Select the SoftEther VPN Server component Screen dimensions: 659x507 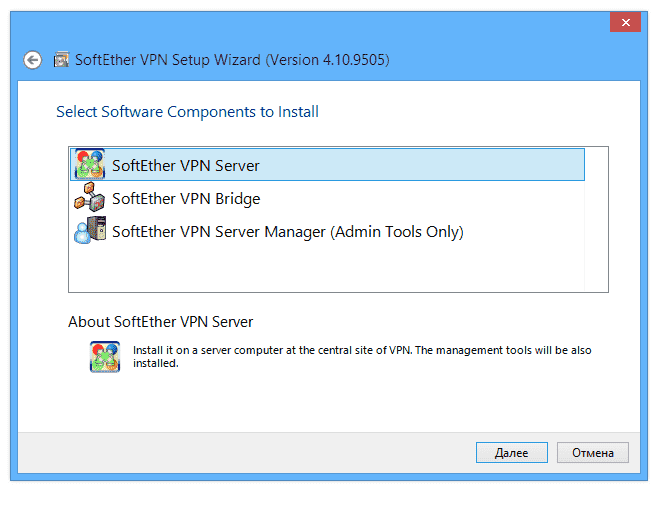click(x=186, y=165)
